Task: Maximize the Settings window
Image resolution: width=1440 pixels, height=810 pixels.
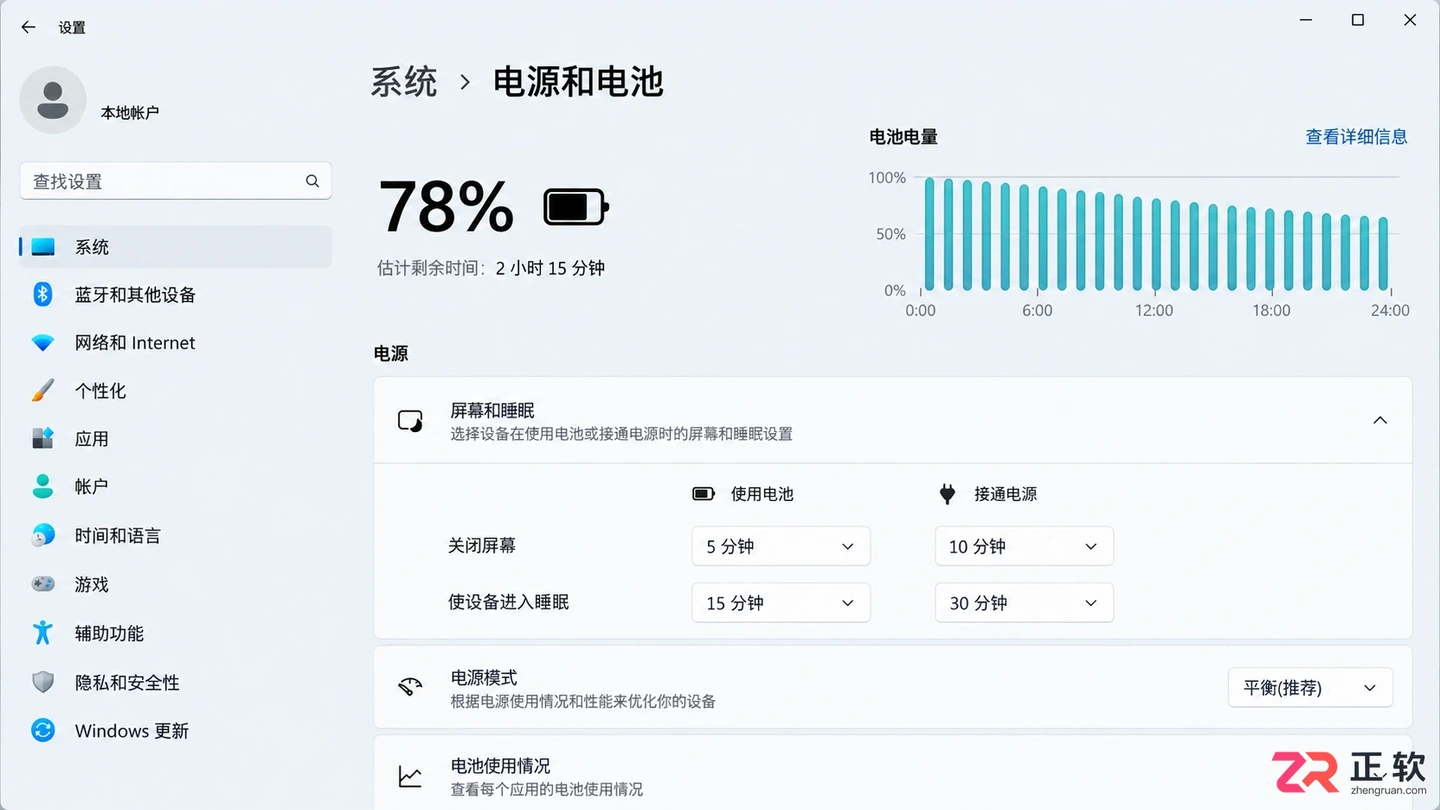Action: [1357, 20]
